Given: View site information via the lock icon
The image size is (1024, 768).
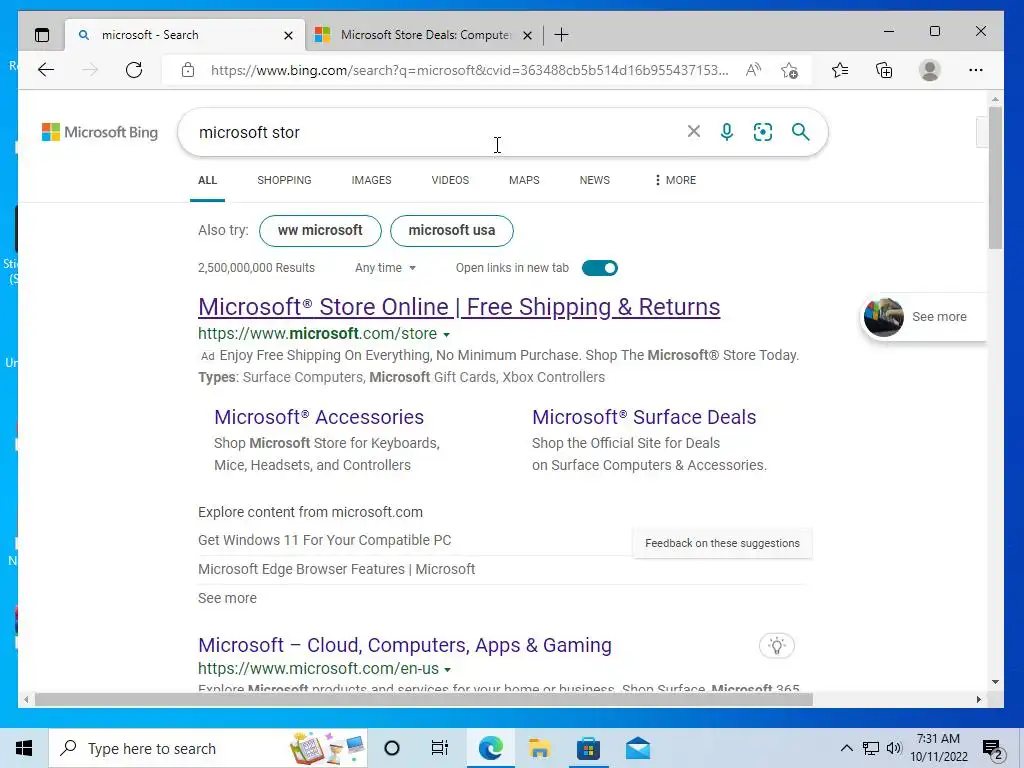Looking at the screenshot, I should coord(188,70).
